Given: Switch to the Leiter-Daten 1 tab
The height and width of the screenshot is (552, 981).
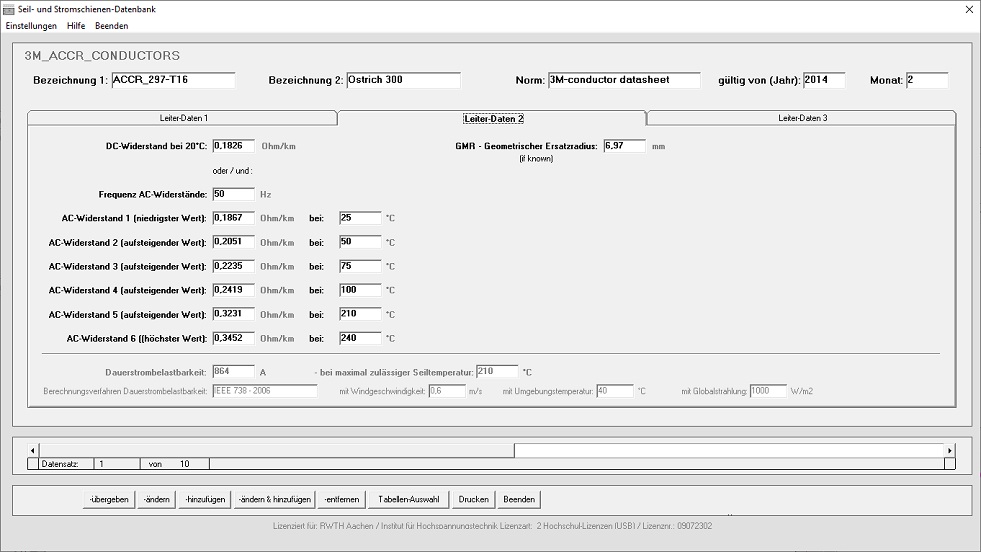Looking at the screenshot, I should (183, 118).
